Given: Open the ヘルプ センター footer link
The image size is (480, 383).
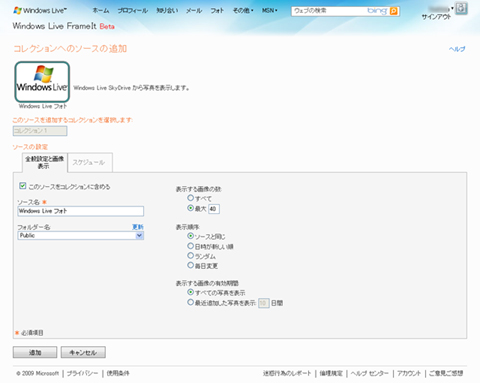Looking at the screenshot, I should (x=370, y=373).
